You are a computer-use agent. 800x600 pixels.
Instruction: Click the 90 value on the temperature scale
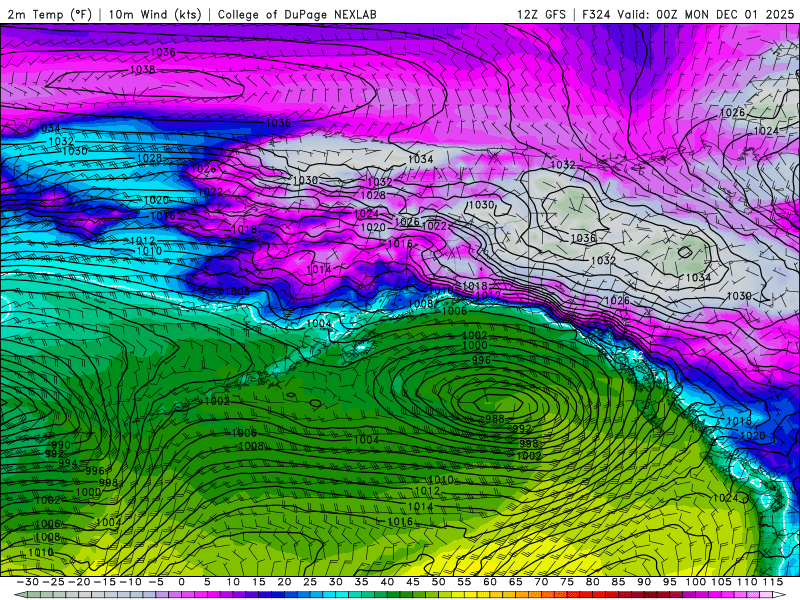coord(644,582)
